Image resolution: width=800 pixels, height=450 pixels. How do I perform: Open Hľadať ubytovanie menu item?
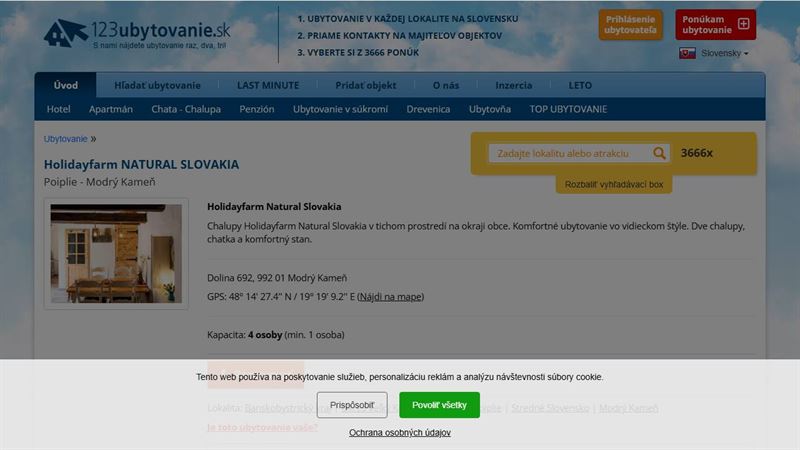click(x=157, y=85)
